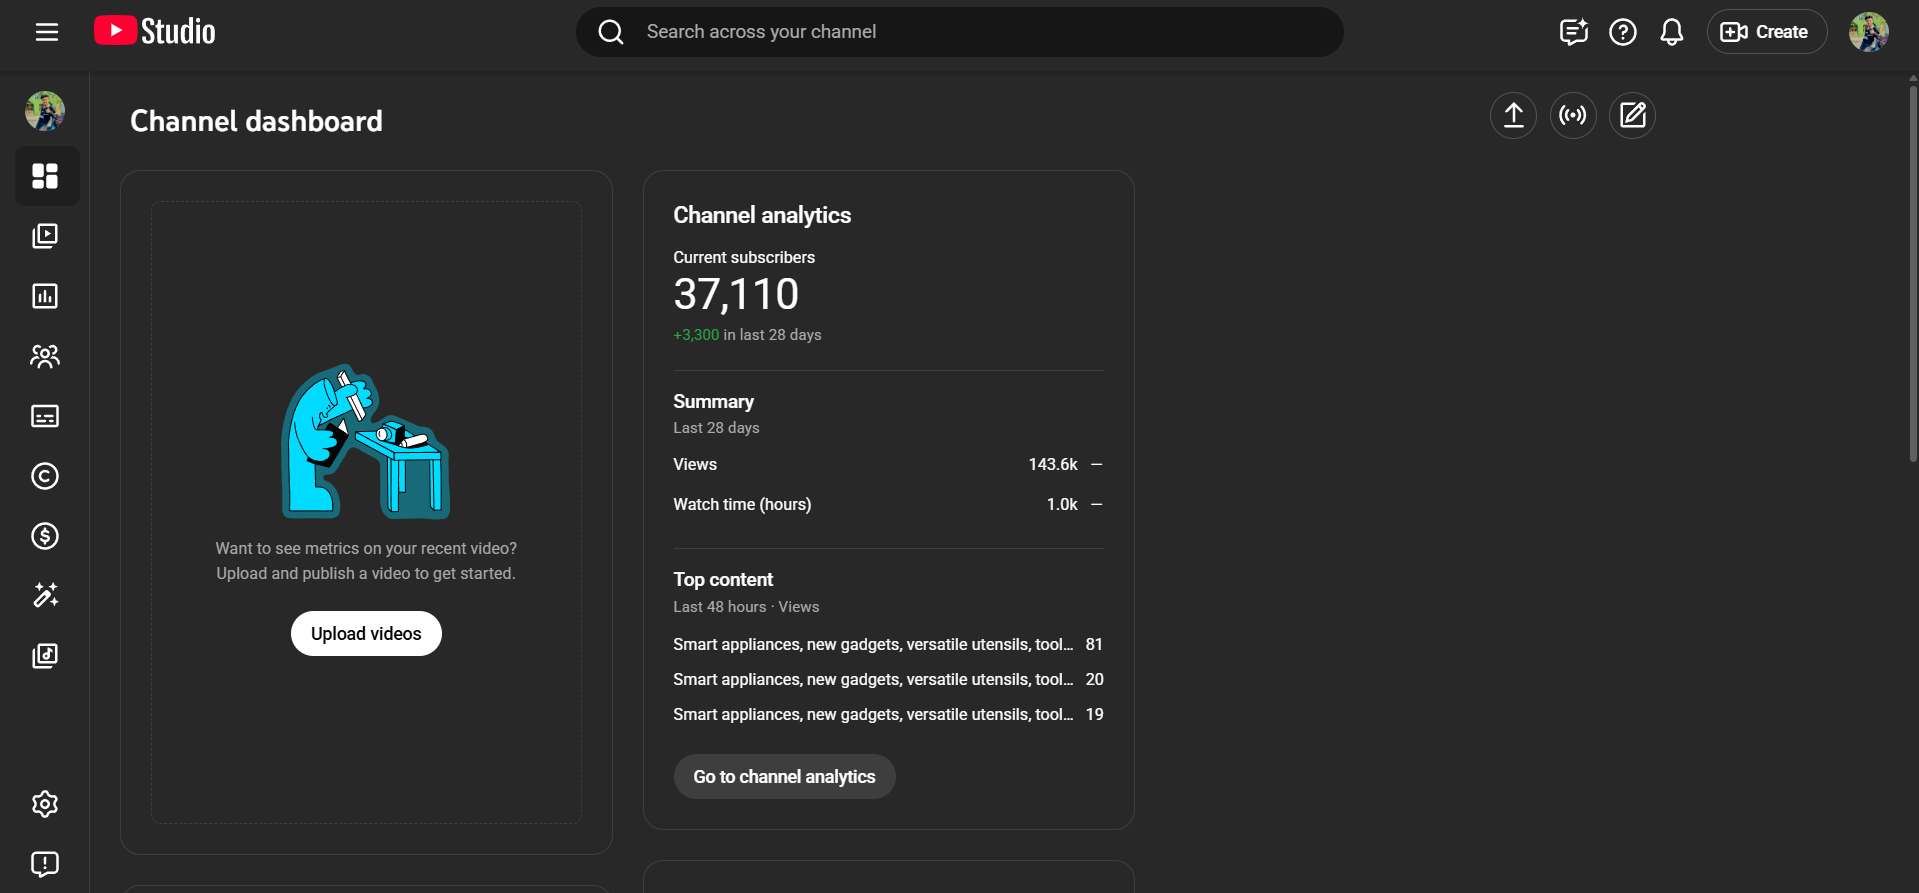The width and height of the screenshot is (1919, 893).
Task: Click Go to channel analytics
Action: [784, 777]
